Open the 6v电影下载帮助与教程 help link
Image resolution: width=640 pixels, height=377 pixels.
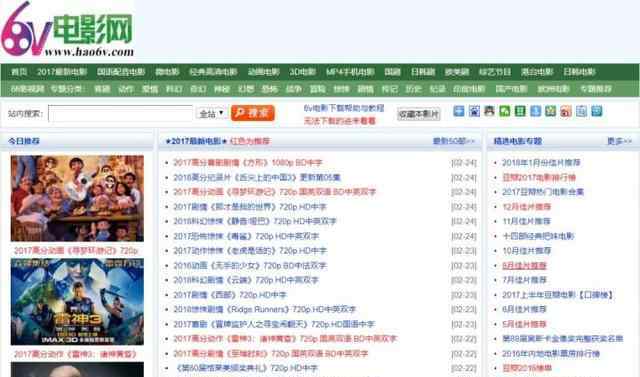[x=344, y=108]
